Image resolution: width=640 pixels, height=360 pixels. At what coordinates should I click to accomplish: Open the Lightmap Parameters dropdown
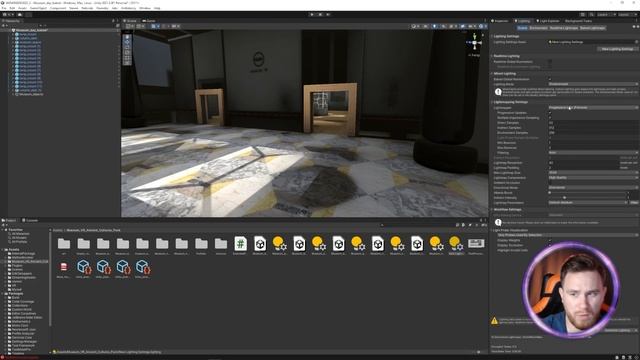click(x=588, y=202)
